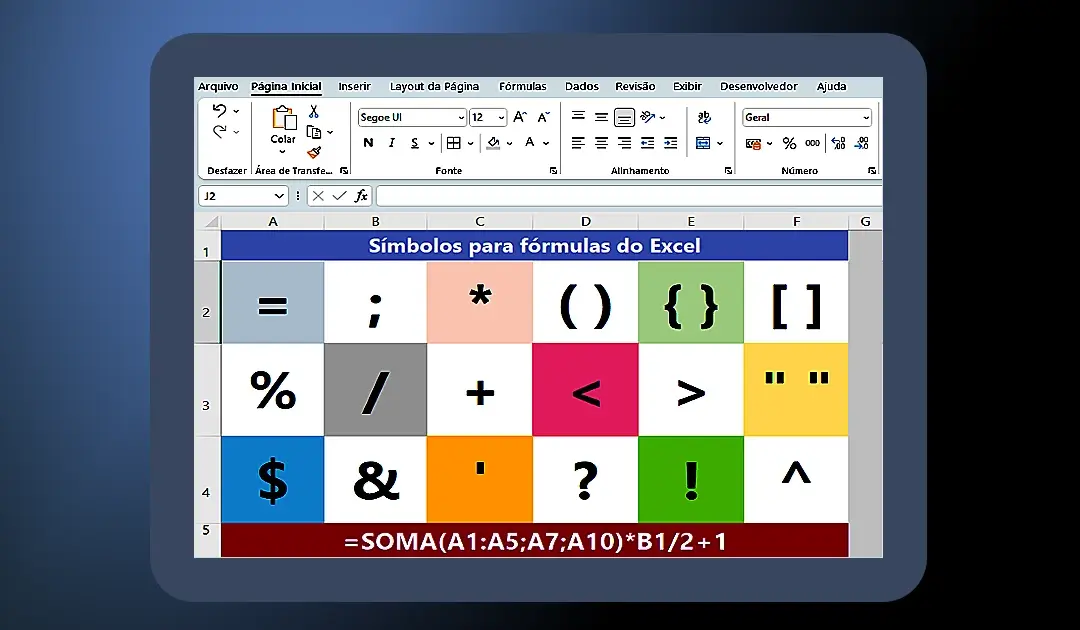Select the pink cell with < symbol
1080x630 pixels.
click(x=585, y=390)
